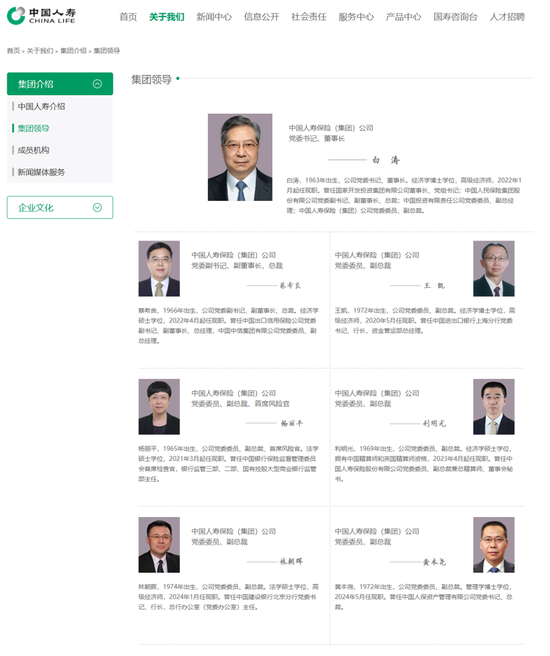Click 党委委员、副总裁、首席风险官 title text

tap(240, 404)
